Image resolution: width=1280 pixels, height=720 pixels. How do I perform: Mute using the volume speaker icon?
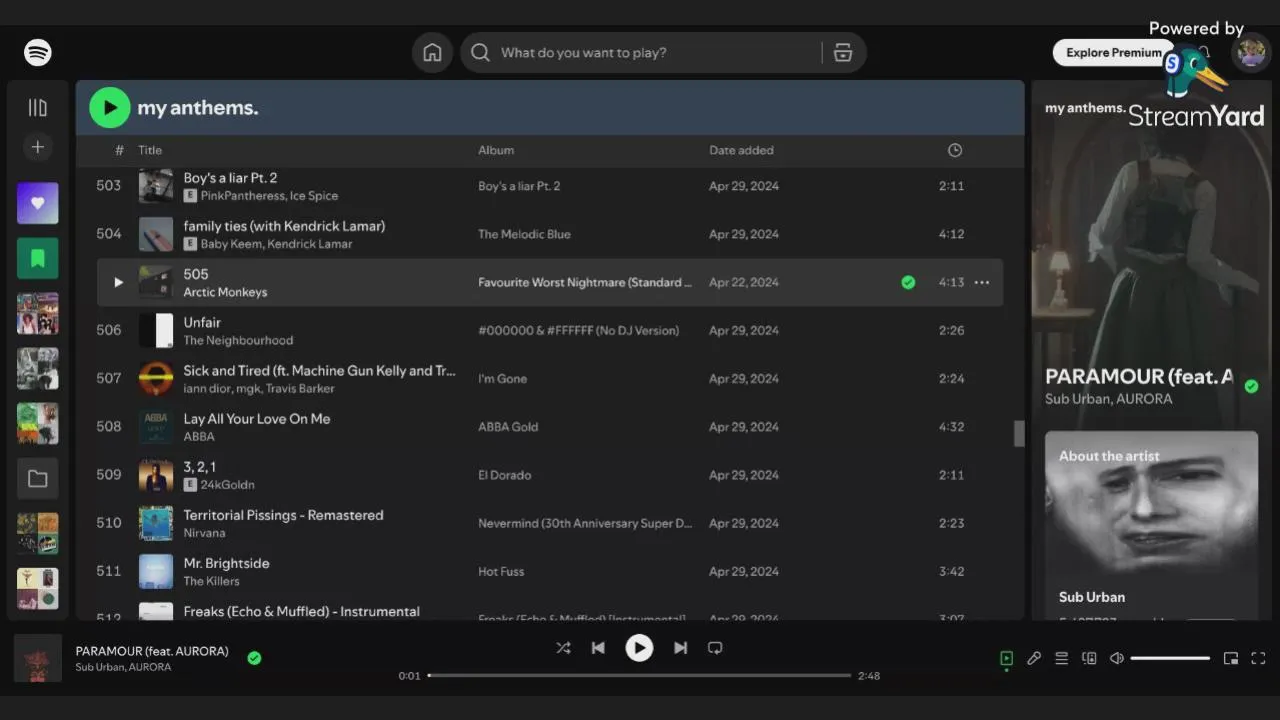pyautogui.click(x=1117, y=658)
